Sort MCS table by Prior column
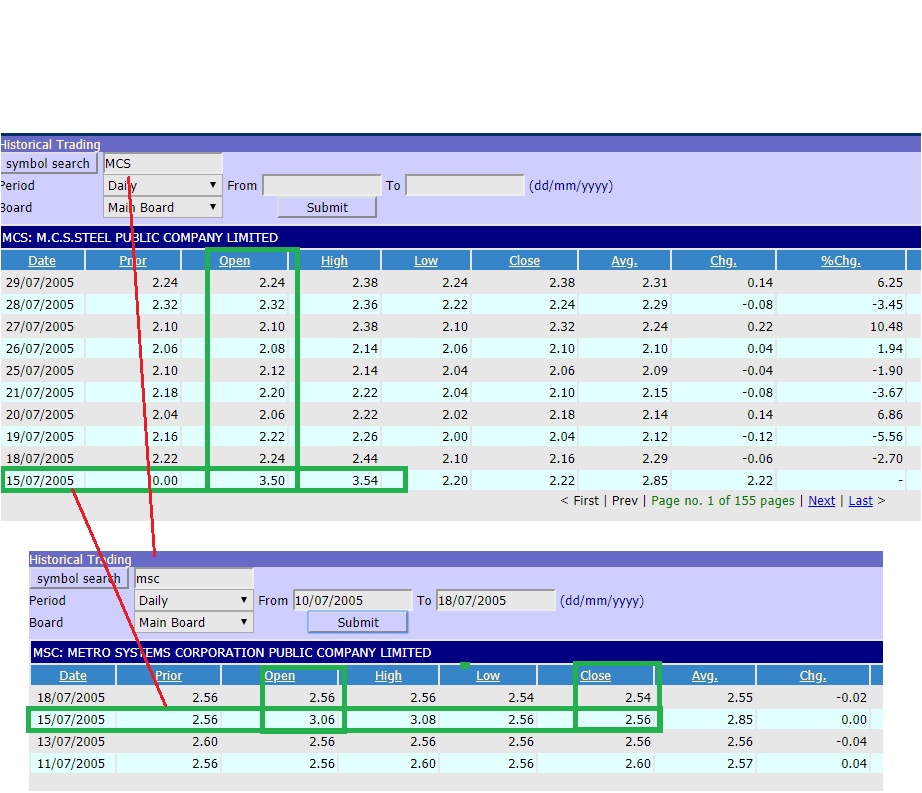Image resolution: width=922 pixels, height=793 pixels. click(133, 260)
